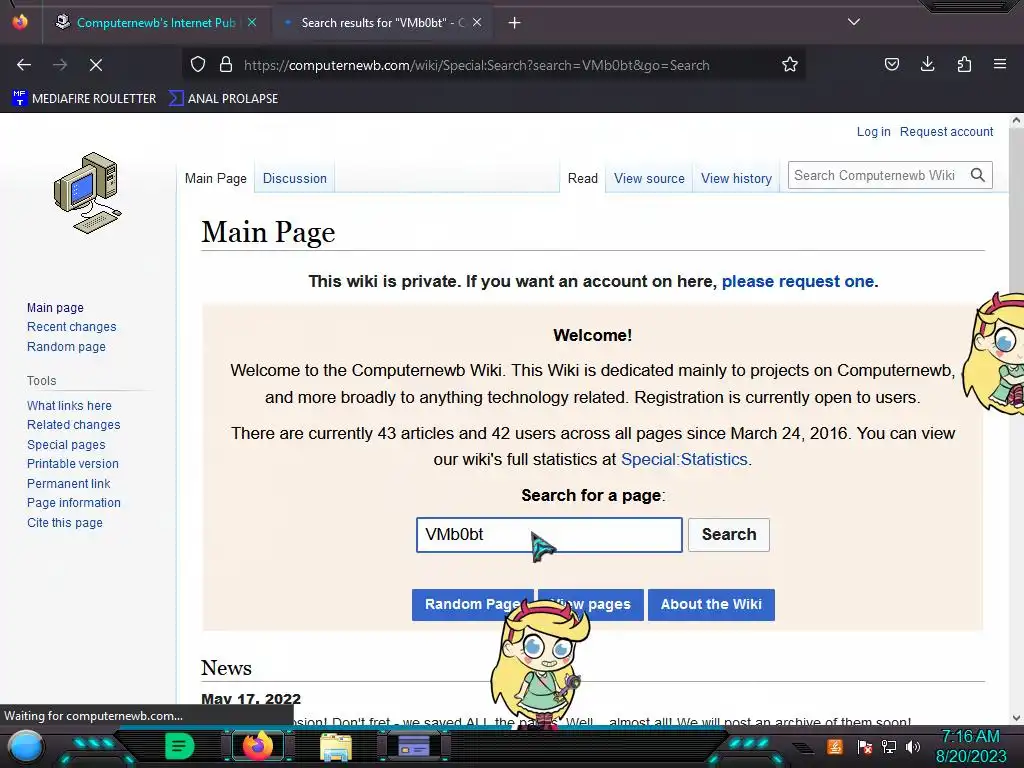Select the Read tab

(x=583, y=178)
